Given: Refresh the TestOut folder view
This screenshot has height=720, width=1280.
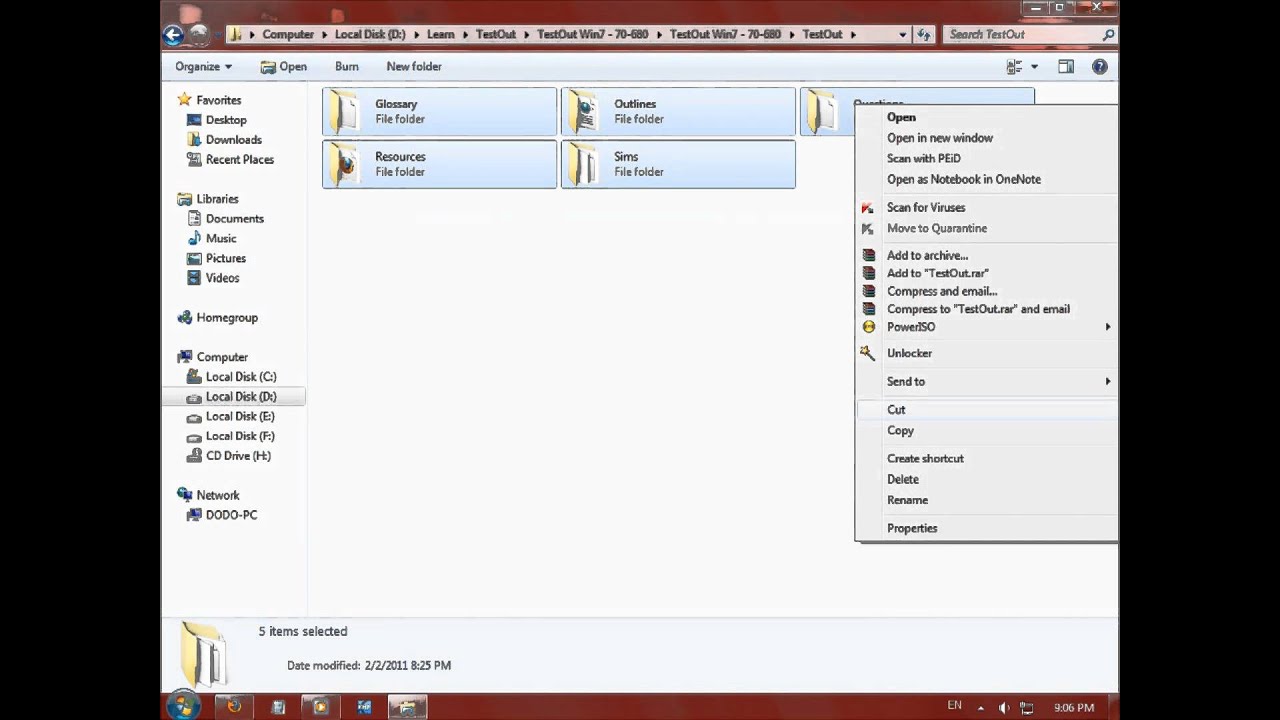Looking at the screenshot, I should pos(924,35).
